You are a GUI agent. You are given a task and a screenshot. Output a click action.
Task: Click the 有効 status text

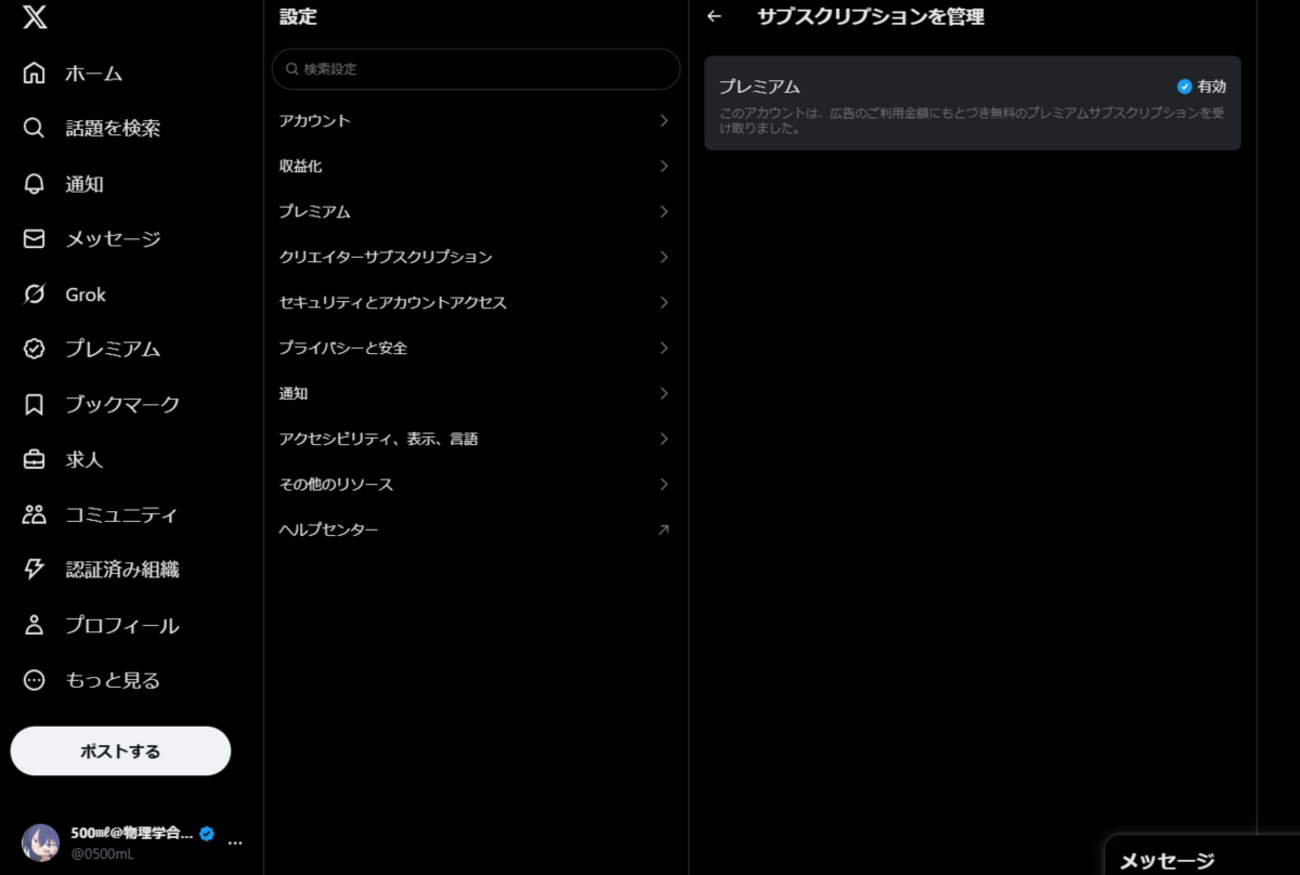[1211, 87]
